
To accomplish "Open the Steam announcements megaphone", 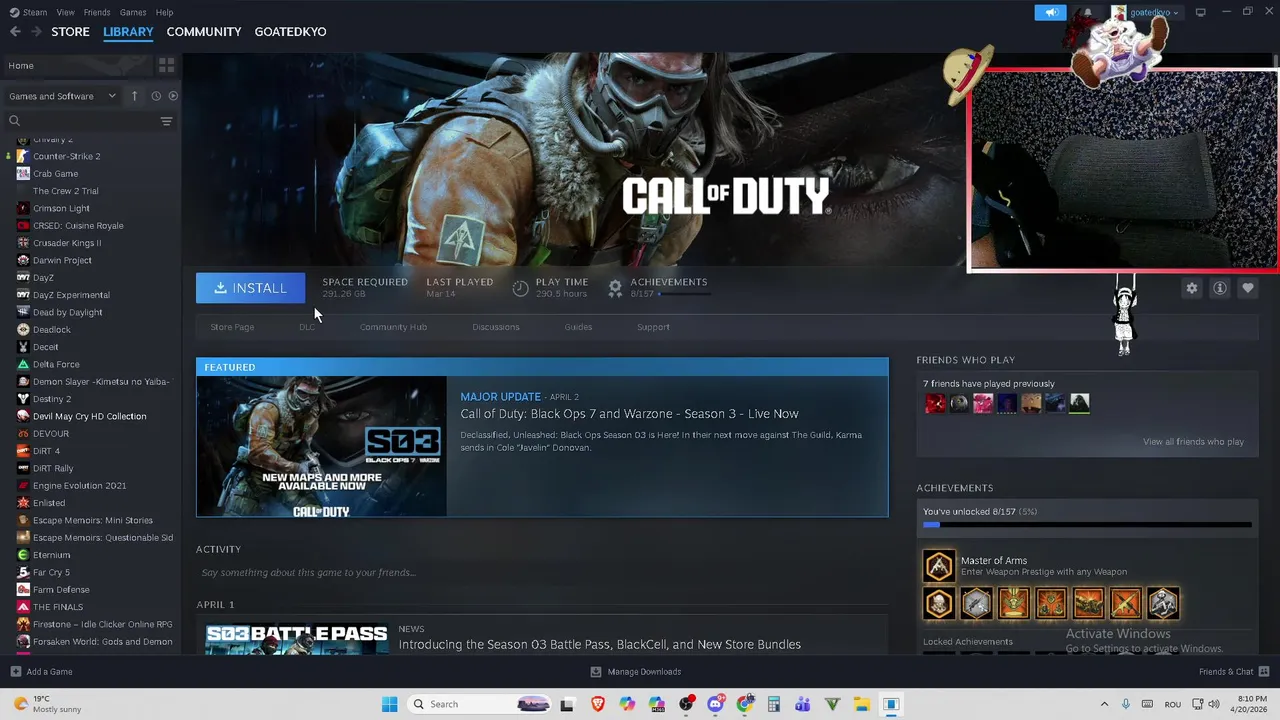I will [x=1050, y=12].
